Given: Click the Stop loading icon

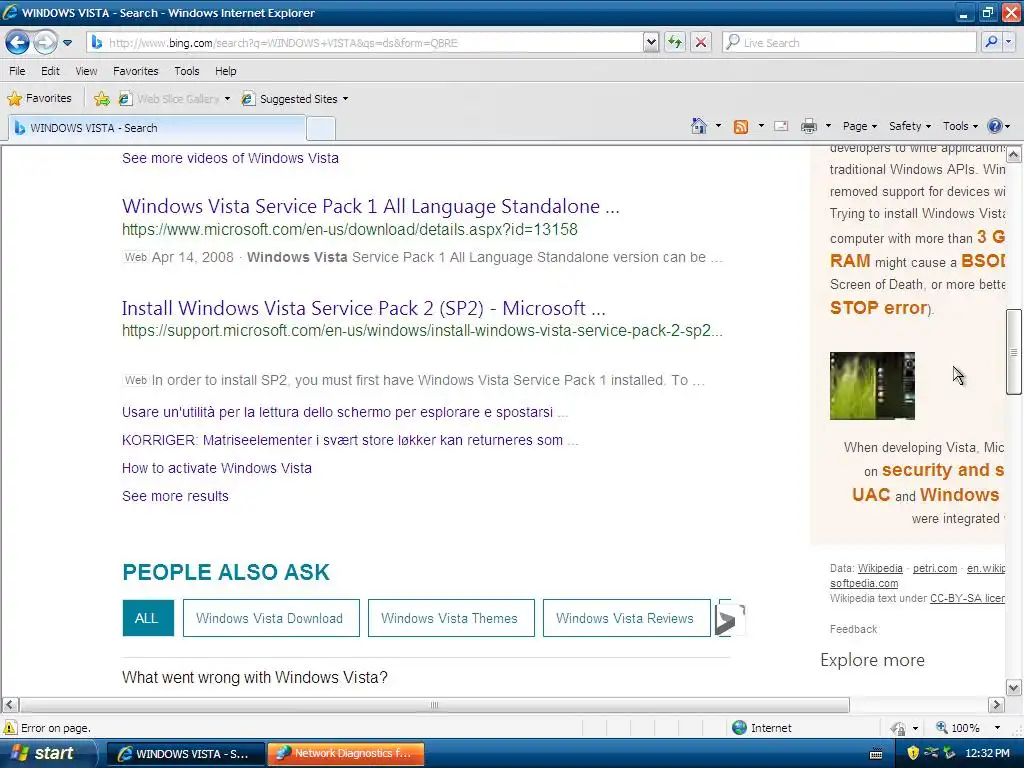Looking at the screenshot, I should [x=701, y=43].
